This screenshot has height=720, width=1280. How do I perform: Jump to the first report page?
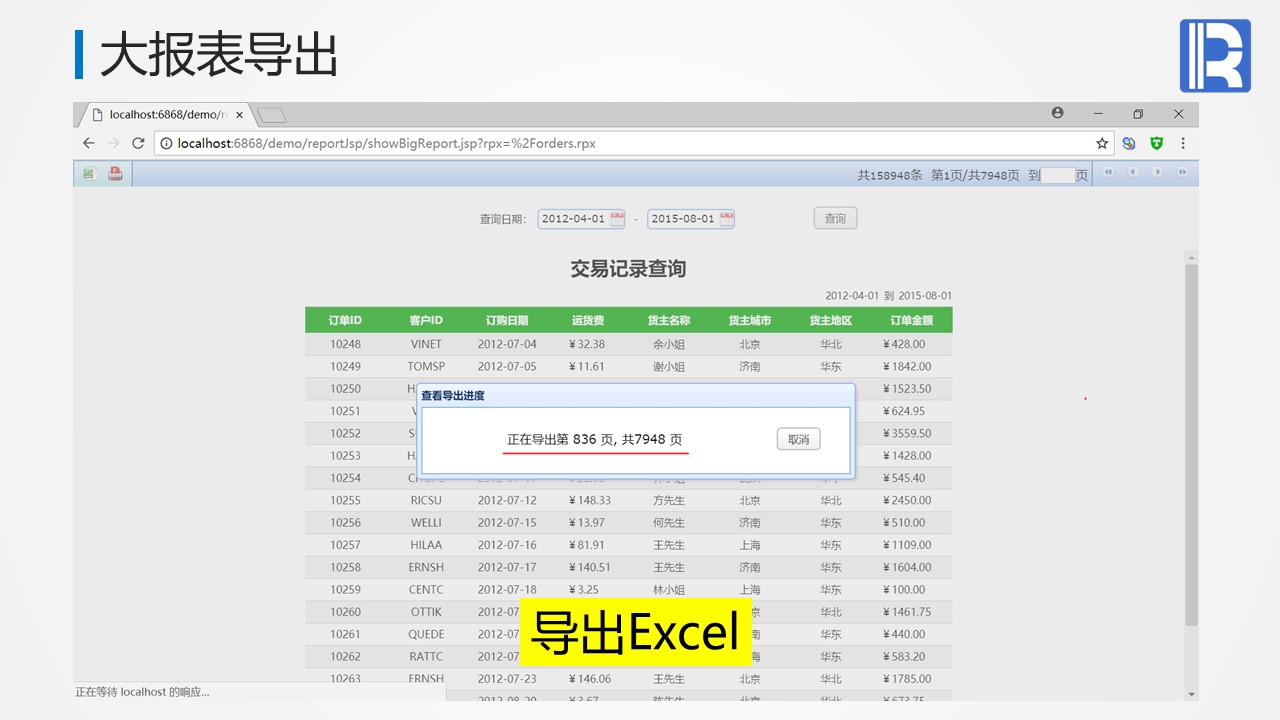pos(1108,173)
